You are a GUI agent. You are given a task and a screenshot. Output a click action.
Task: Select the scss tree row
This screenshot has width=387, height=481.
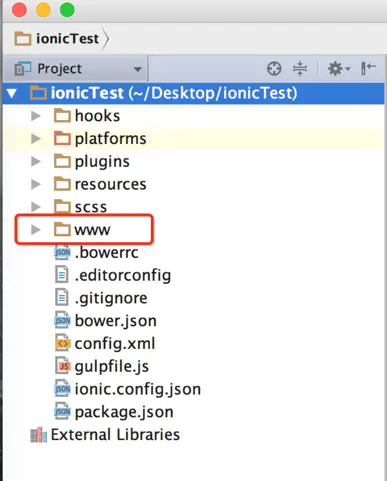tap(193, 207)
